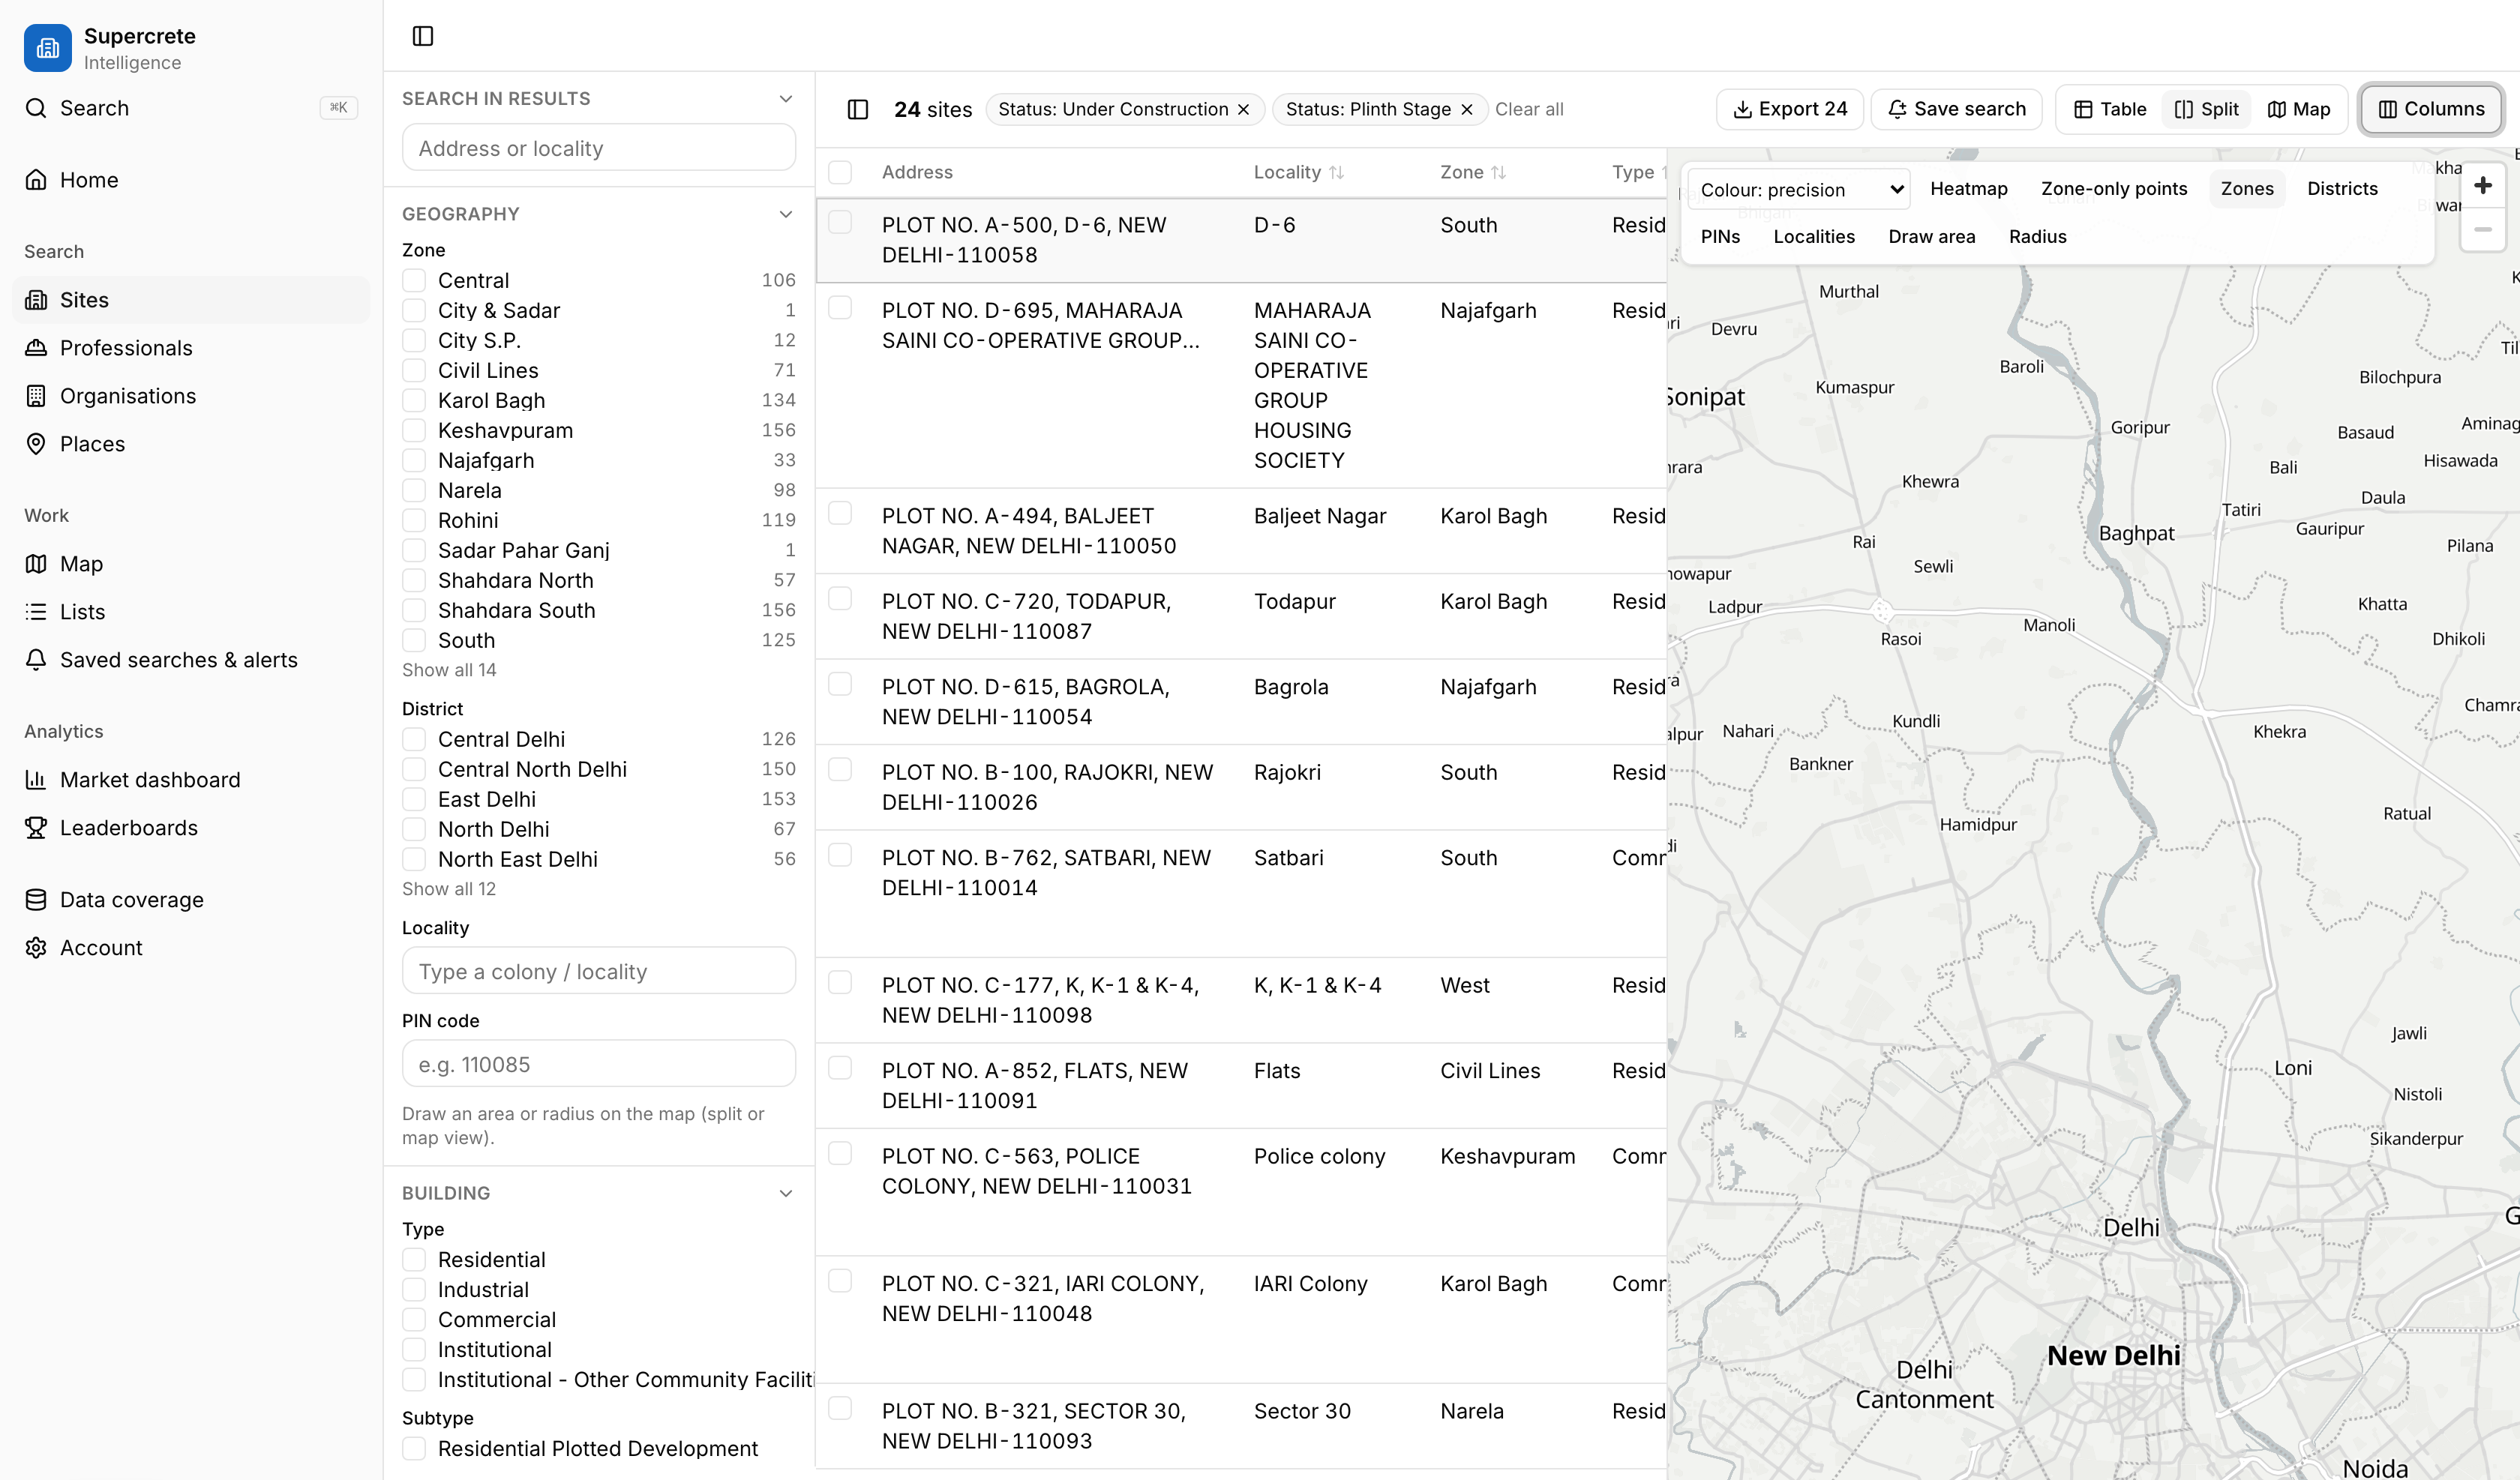Open the Work Map page in sidebar
This screenshot has width=2520, height=1480.
(x=190, y=564)
